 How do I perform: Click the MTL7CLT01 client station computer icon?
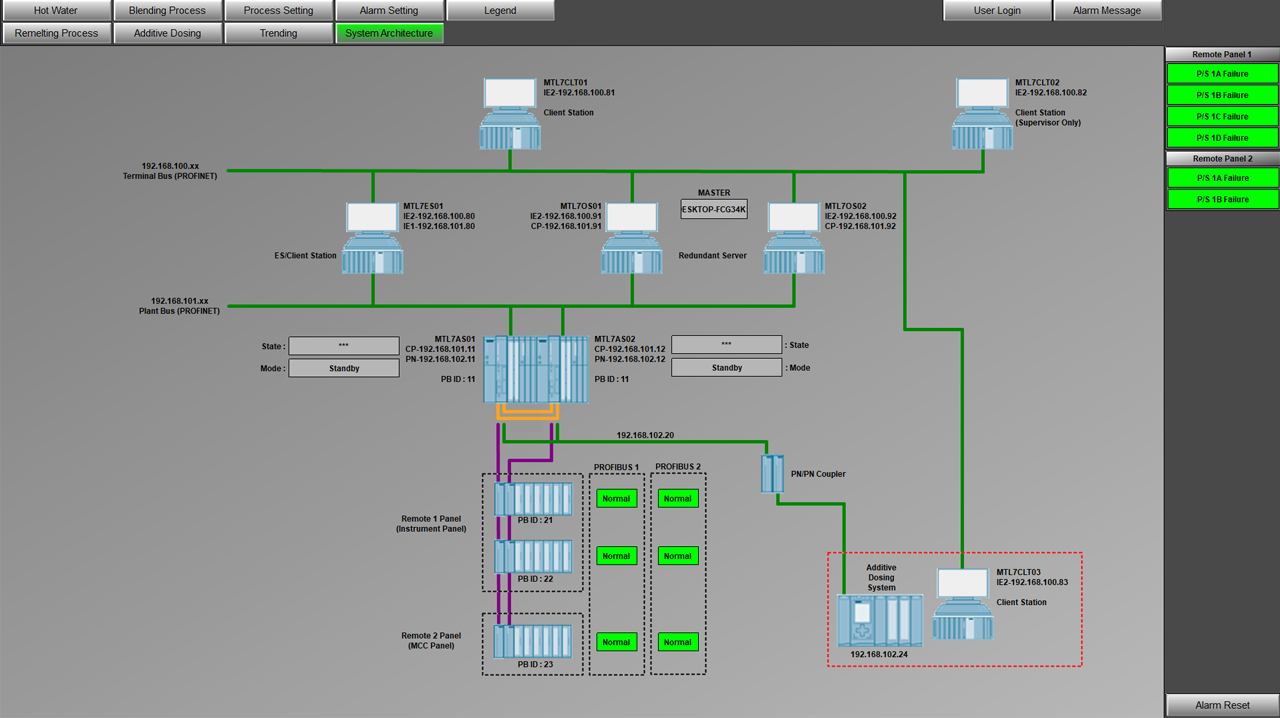(510, 114)
